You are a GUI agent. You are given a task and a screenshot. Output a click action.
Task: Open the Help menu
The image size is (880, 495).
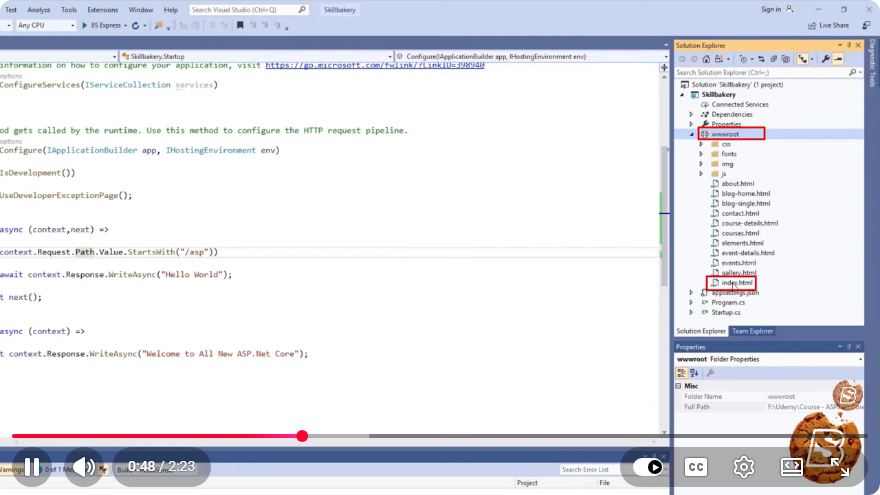coord(171,10)
